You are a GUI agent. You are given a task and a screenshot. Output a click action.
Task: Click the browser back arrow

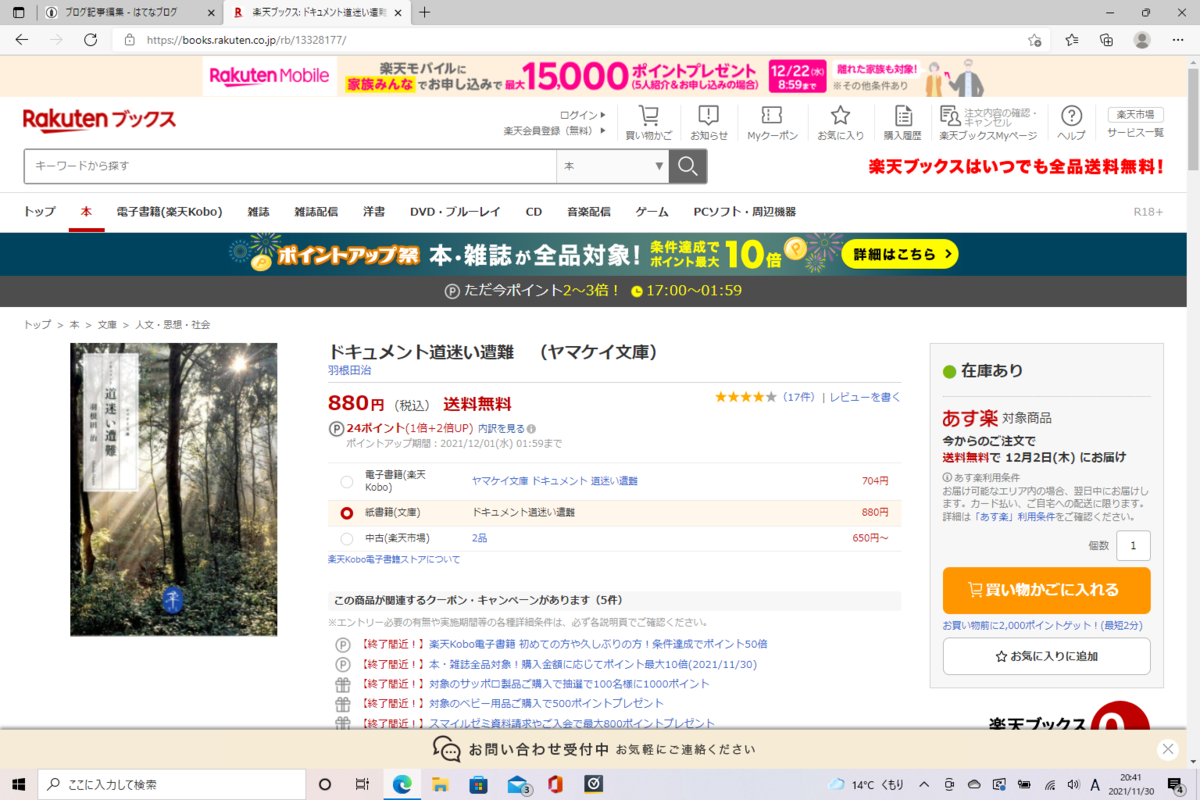click(x=22, y=40)
